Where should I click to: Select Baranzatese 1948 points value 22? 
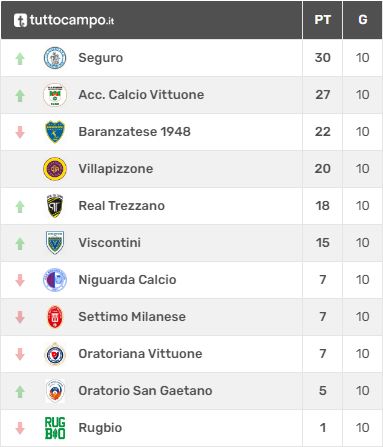(322, 132)
